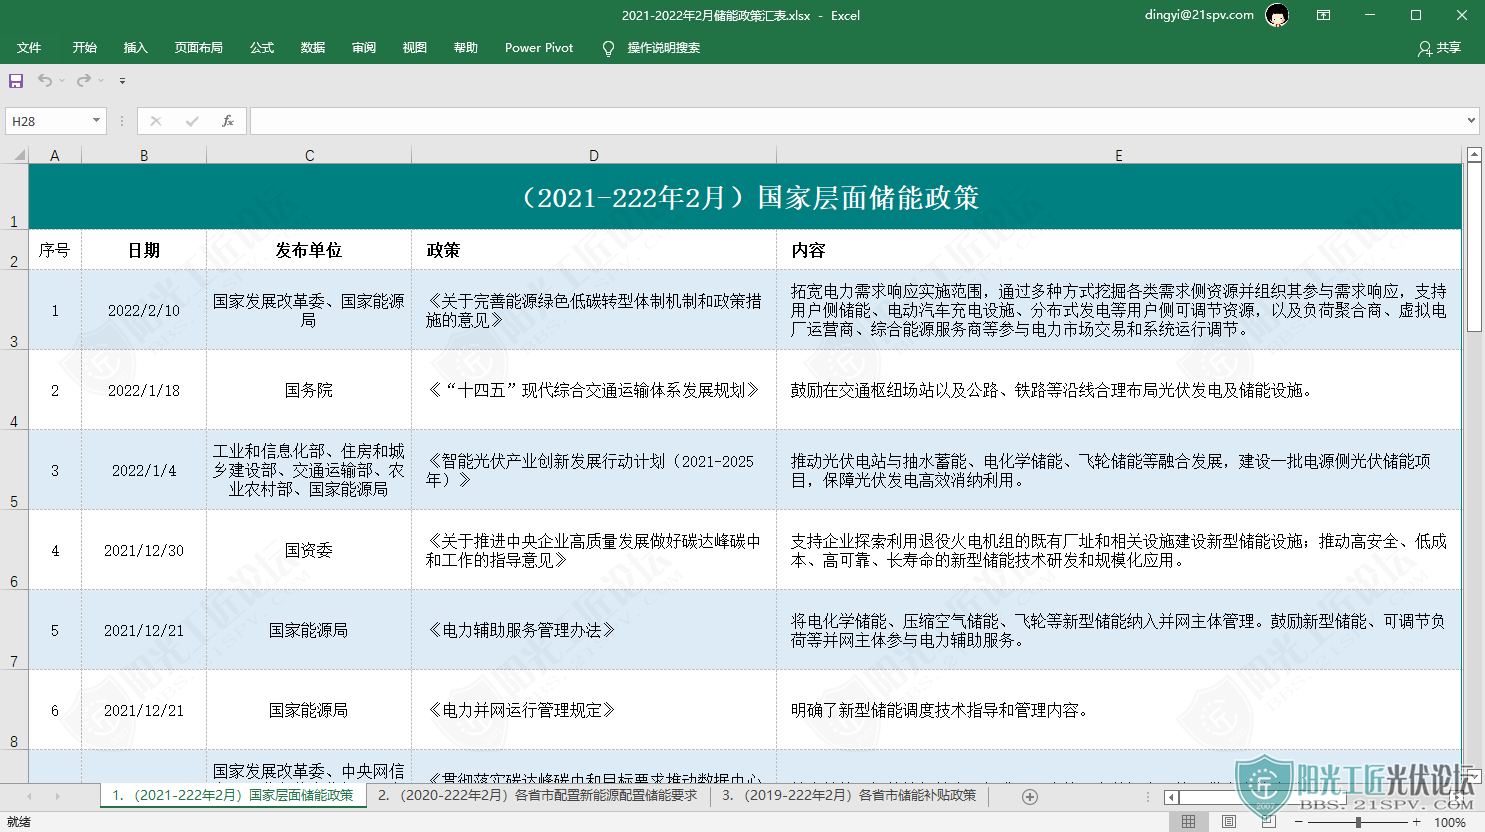Confirm entry with the checkmark icon
This screenshot has width=1485, height=832.
192,121
